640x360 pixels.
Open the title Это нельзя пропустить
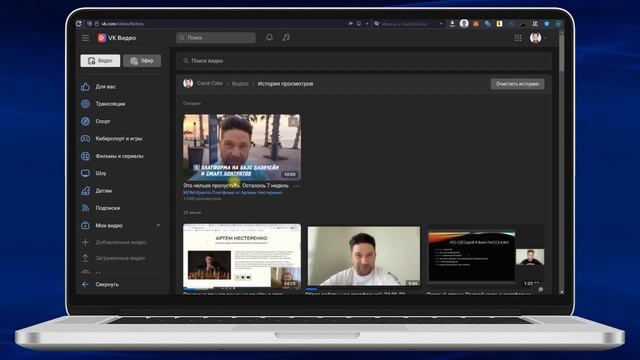pos(236,186)
